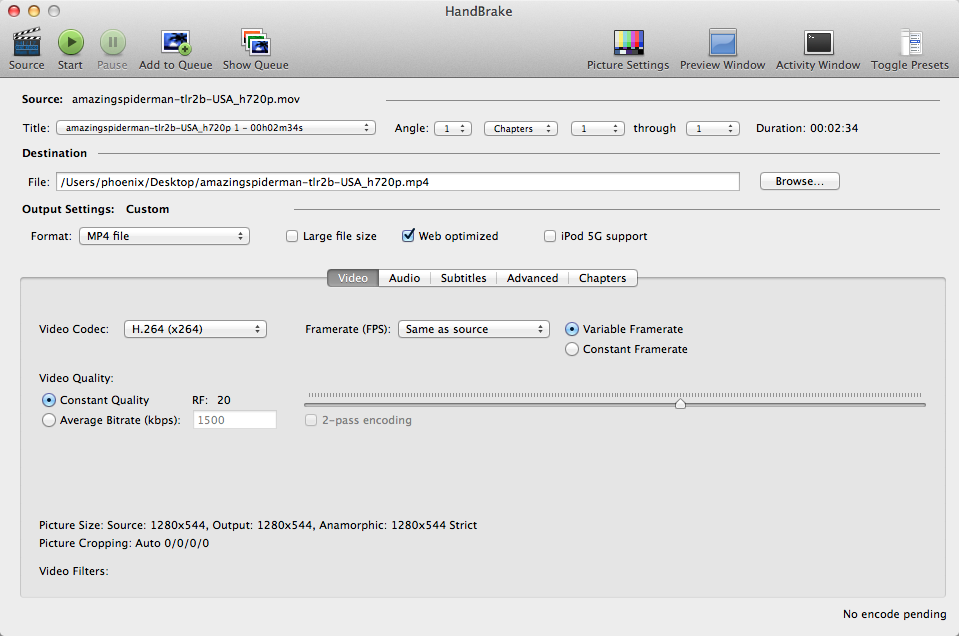Switch to the Chapters tab
Viewport: 959px width, 636px height.
pos(602,278)
